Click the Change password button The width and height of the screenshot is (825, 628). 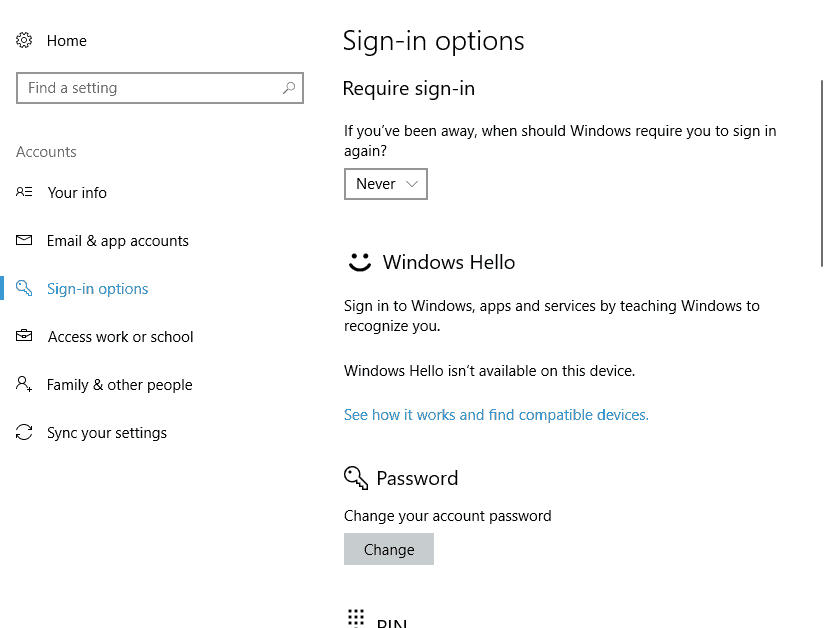(x=389, y=549)
